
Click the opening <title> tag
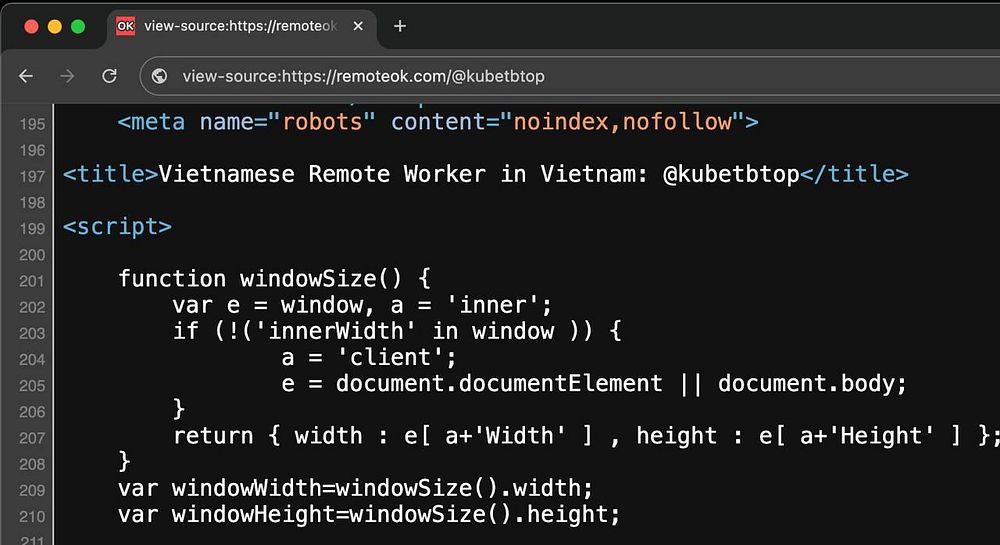[110, 173]
